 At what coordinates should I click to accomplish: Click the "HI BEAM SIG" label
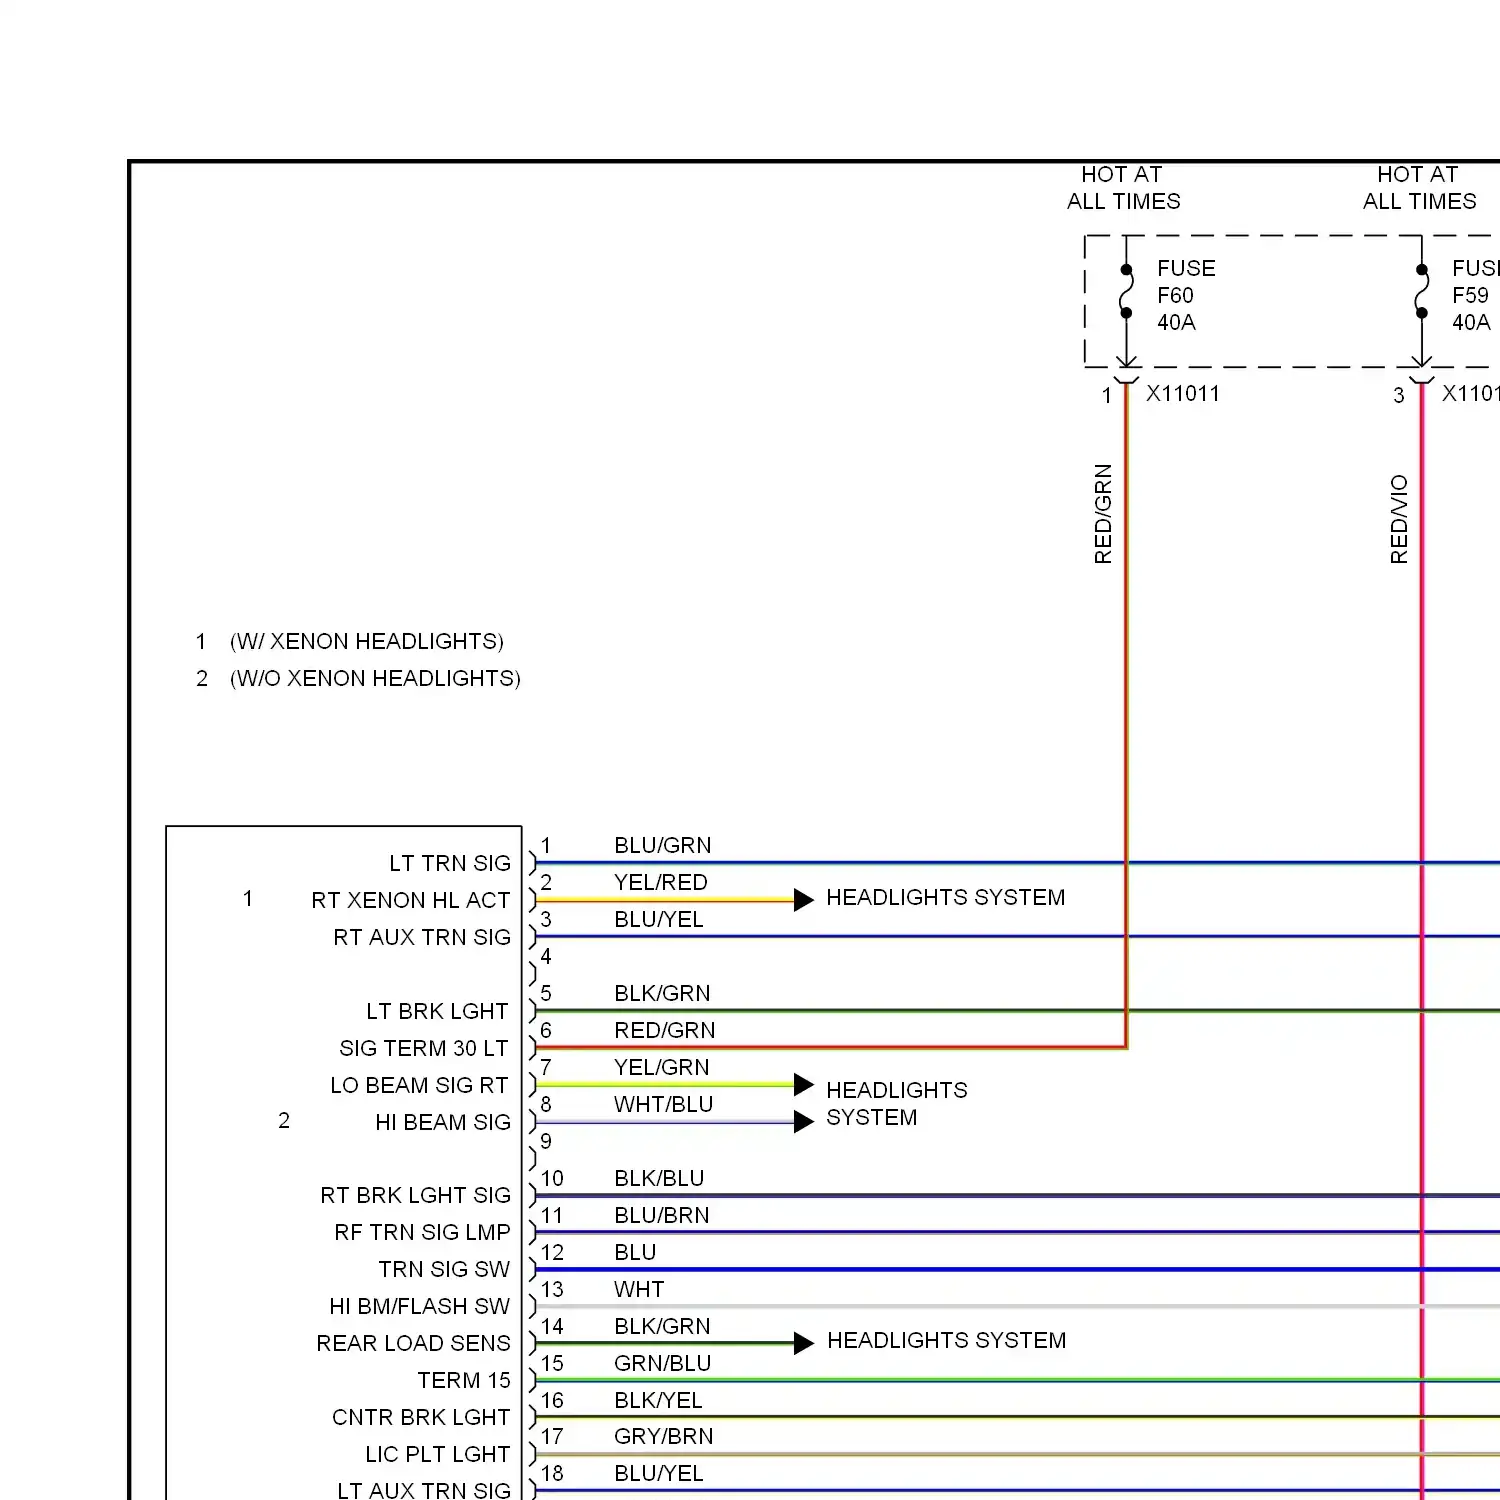click(x=443, y=1122)
